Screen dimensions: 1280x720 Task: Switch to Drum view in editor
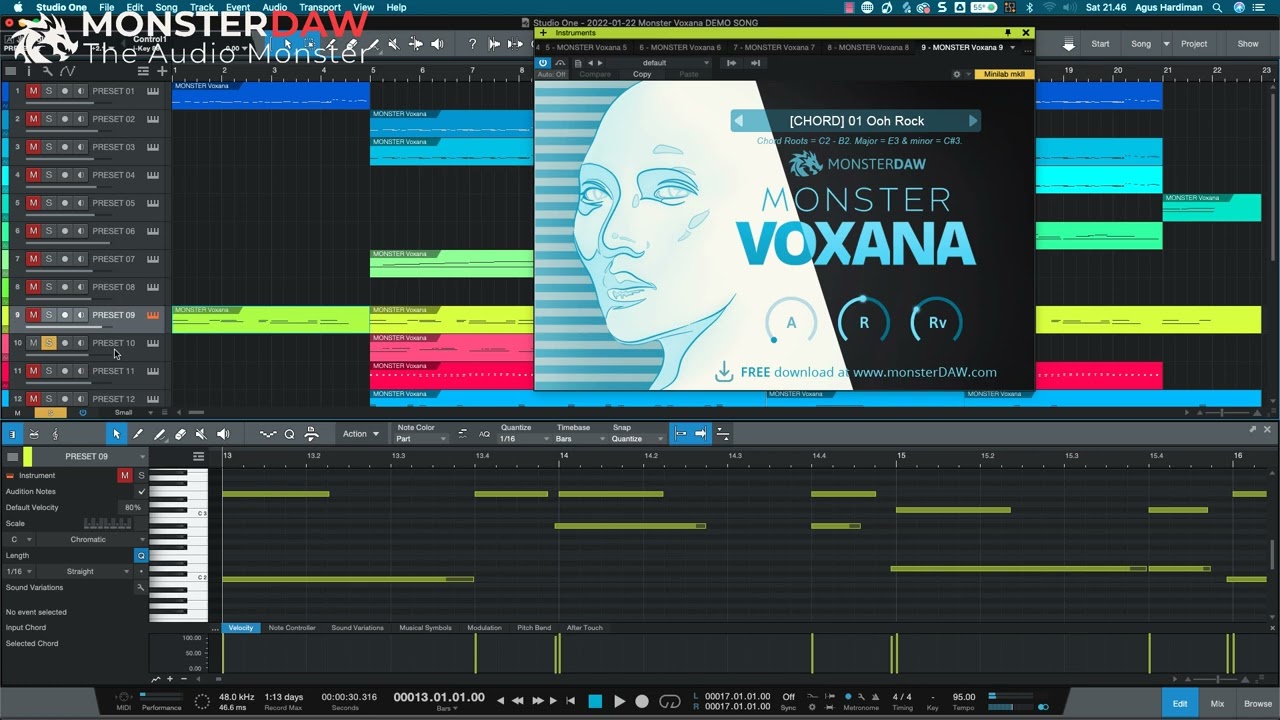click(34, 434)
